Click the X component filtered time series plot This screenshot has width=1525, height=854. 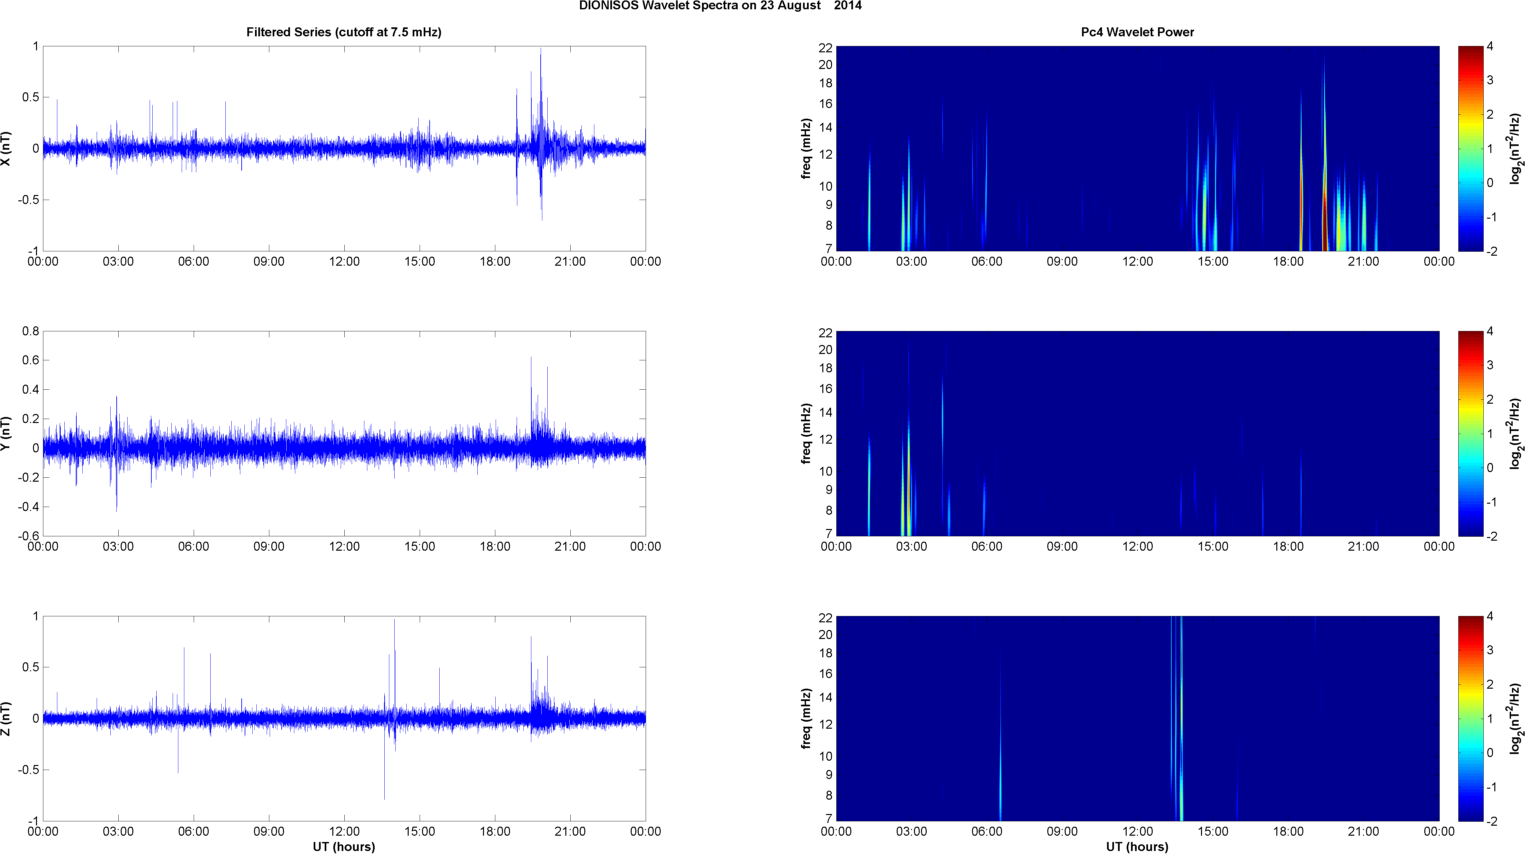pyautogui.click(x=344, y=148)
